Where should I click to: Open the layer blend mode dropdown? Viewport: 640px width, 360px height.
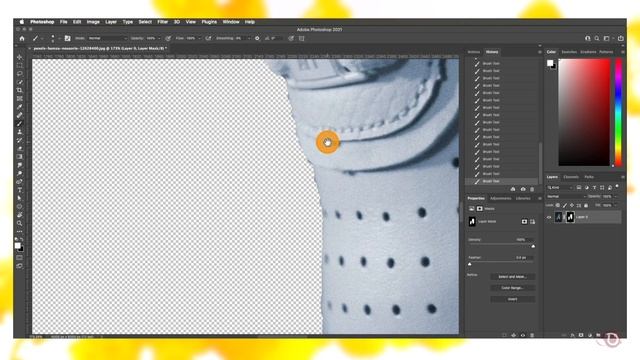[x=566, y=197]
